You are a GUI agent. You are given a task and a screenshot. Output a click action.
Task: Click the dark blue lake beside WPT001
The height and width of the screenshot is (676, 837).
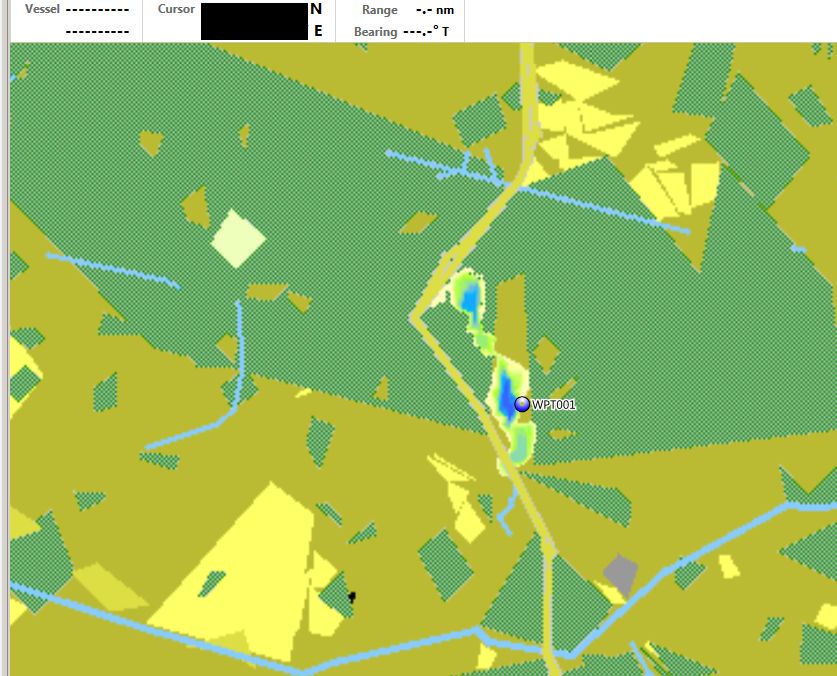coord(506,393)
